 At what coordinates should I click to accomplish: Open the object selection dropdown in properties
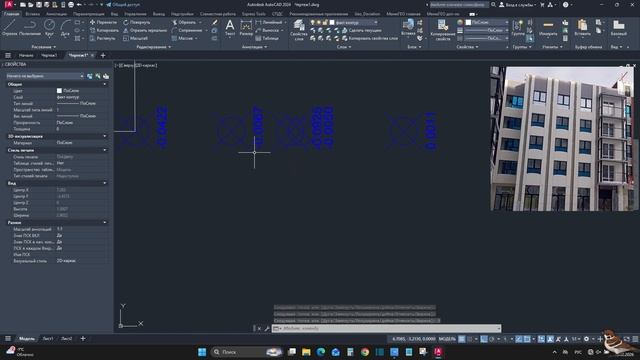pos(45,76)
